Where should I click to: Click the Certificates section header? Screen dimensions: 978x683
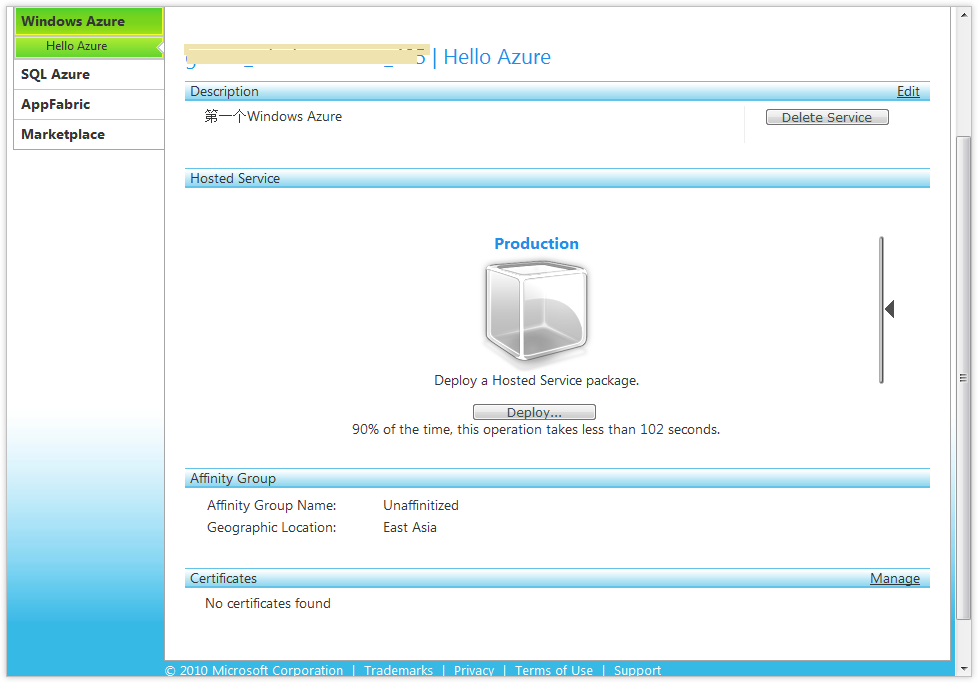557,579
